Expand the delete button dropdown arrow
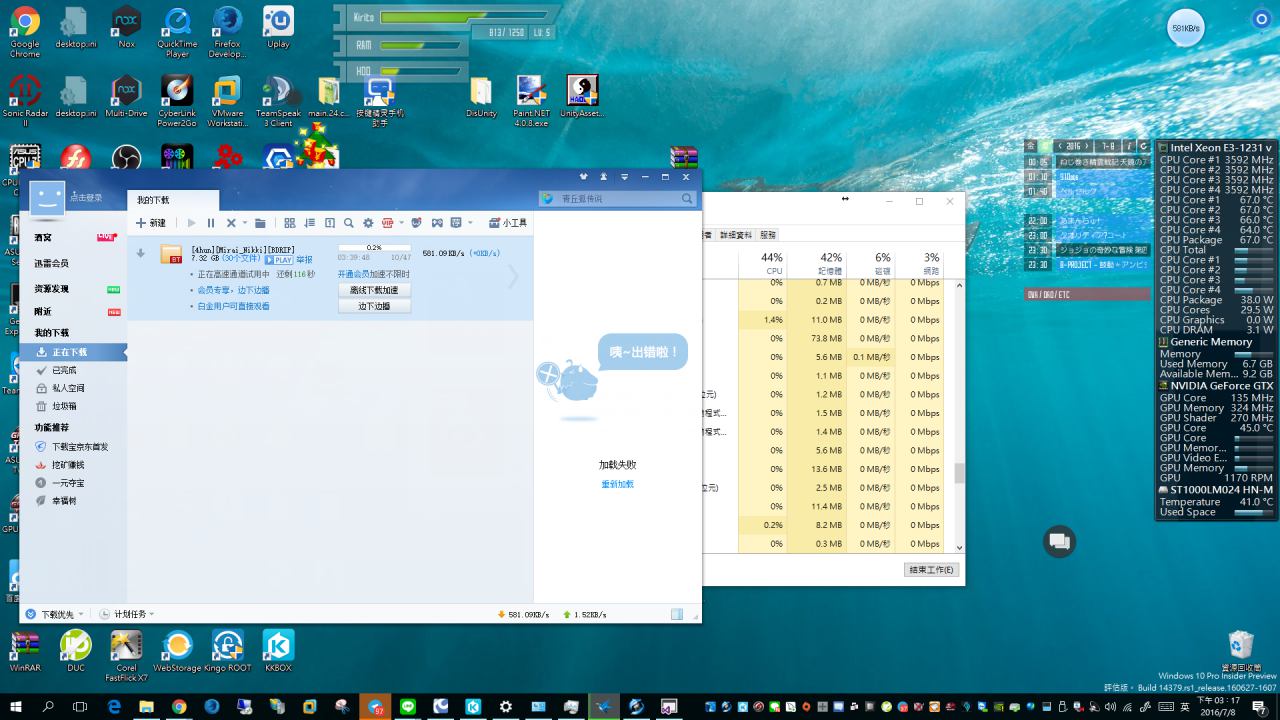The width and height of the screenshot is (1280, 720). (243, 223)
